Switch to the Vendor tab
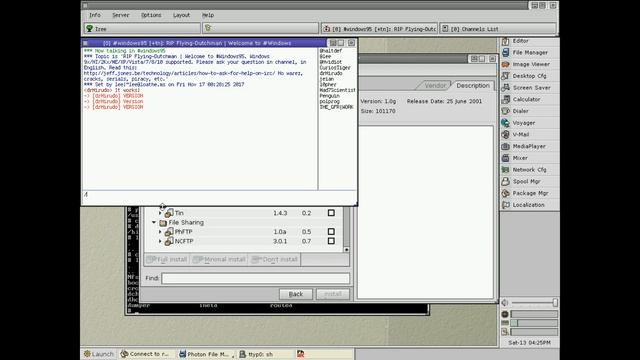Image resolution: width=640 pixels, height=360 pixels. [x=435, y=85]
